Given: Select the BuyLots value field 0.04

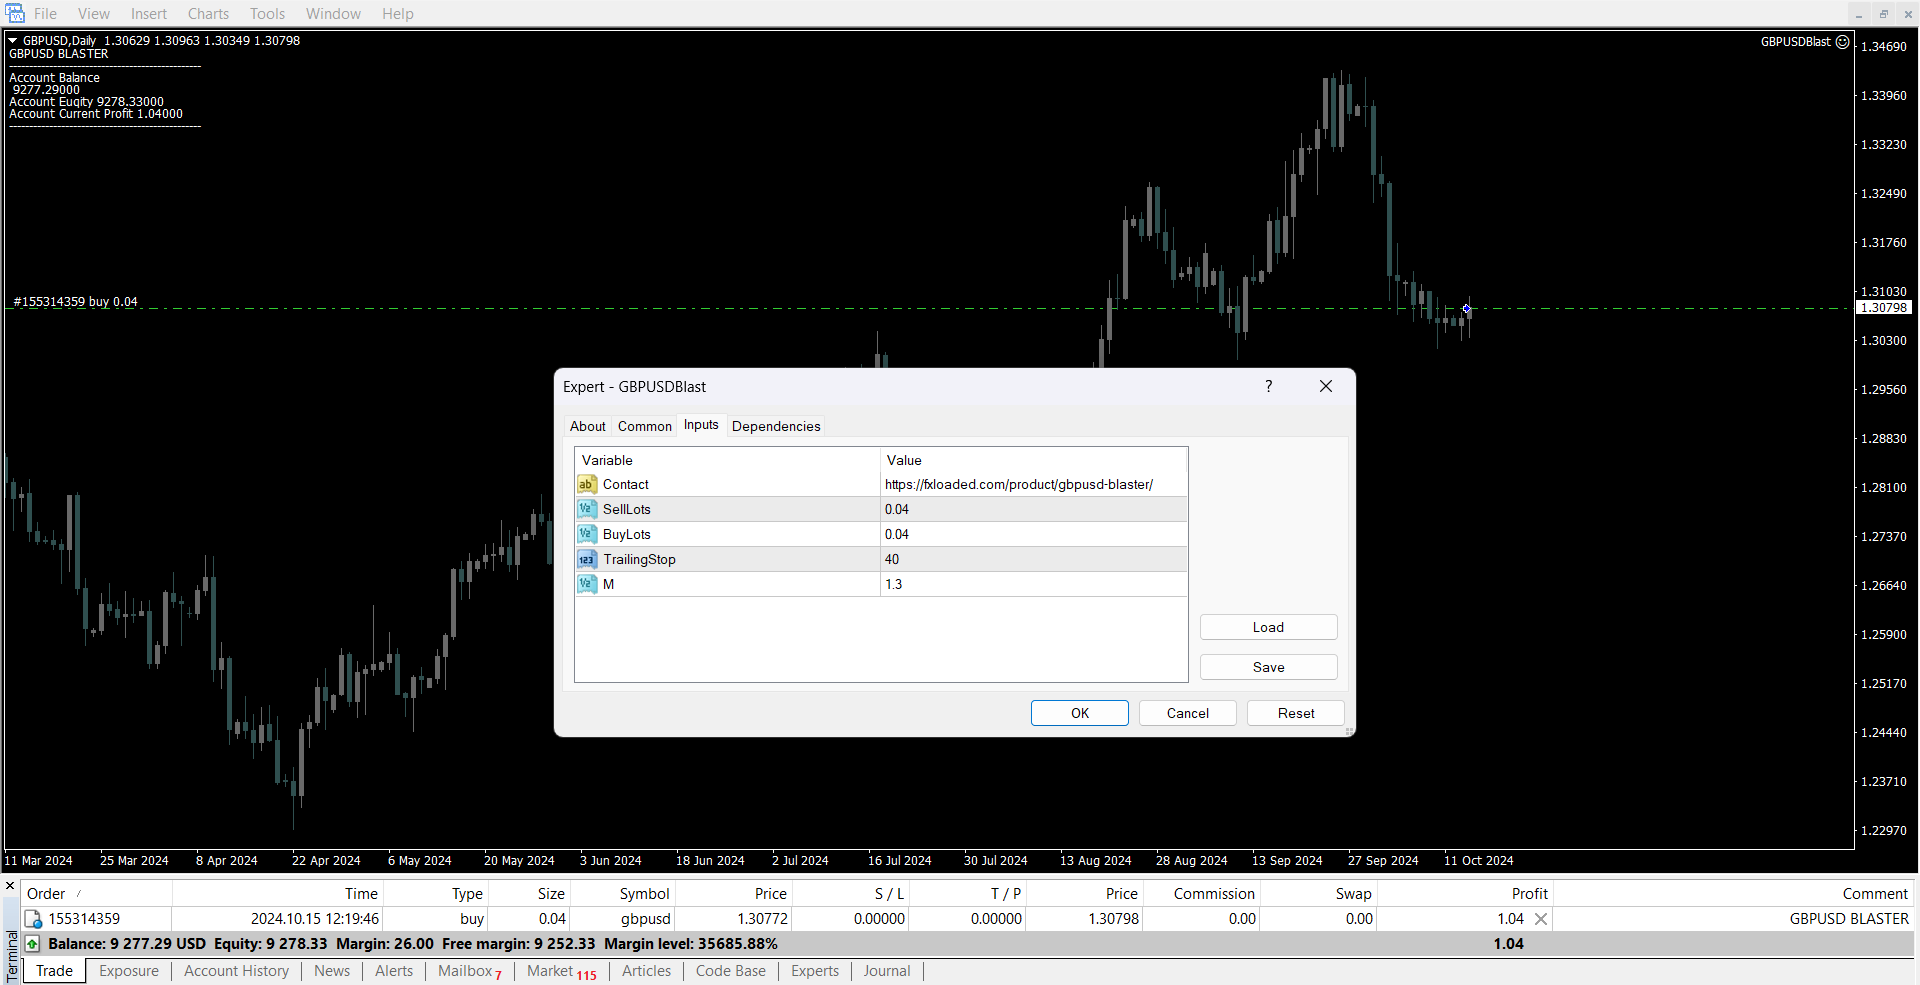Looking at the screenshot, I should click(x=1033, y=535).
